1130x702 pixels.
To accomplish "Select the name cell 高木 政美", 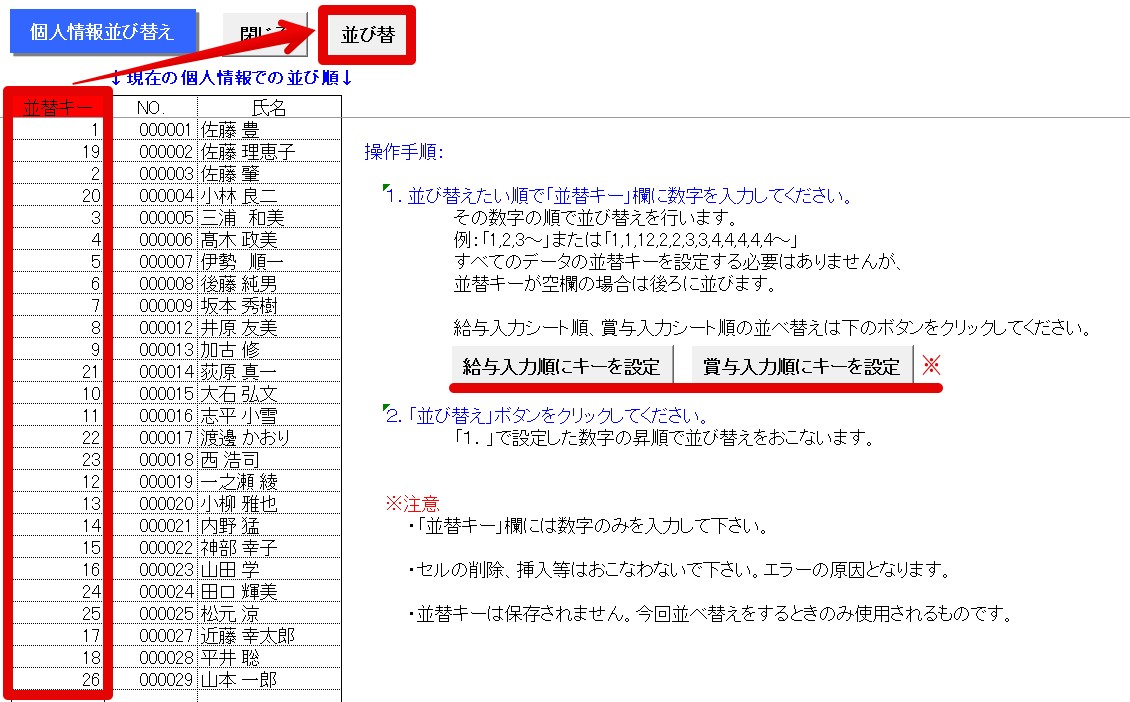I will click(269, 239).
